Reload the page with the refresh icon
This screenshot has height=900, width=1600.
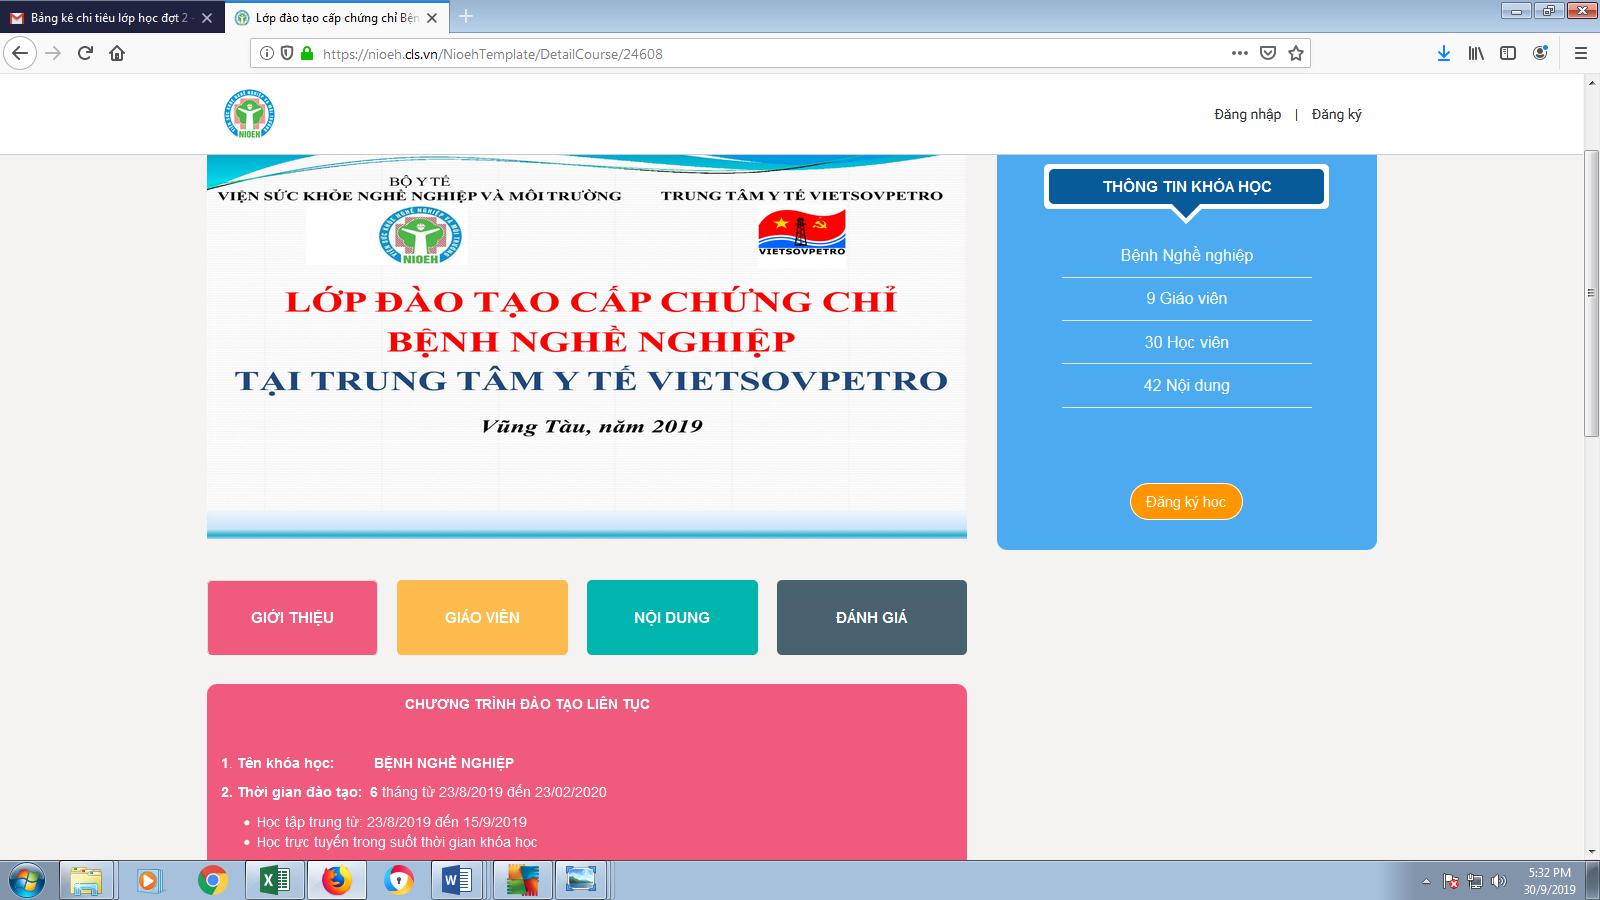tap(85, 53)
